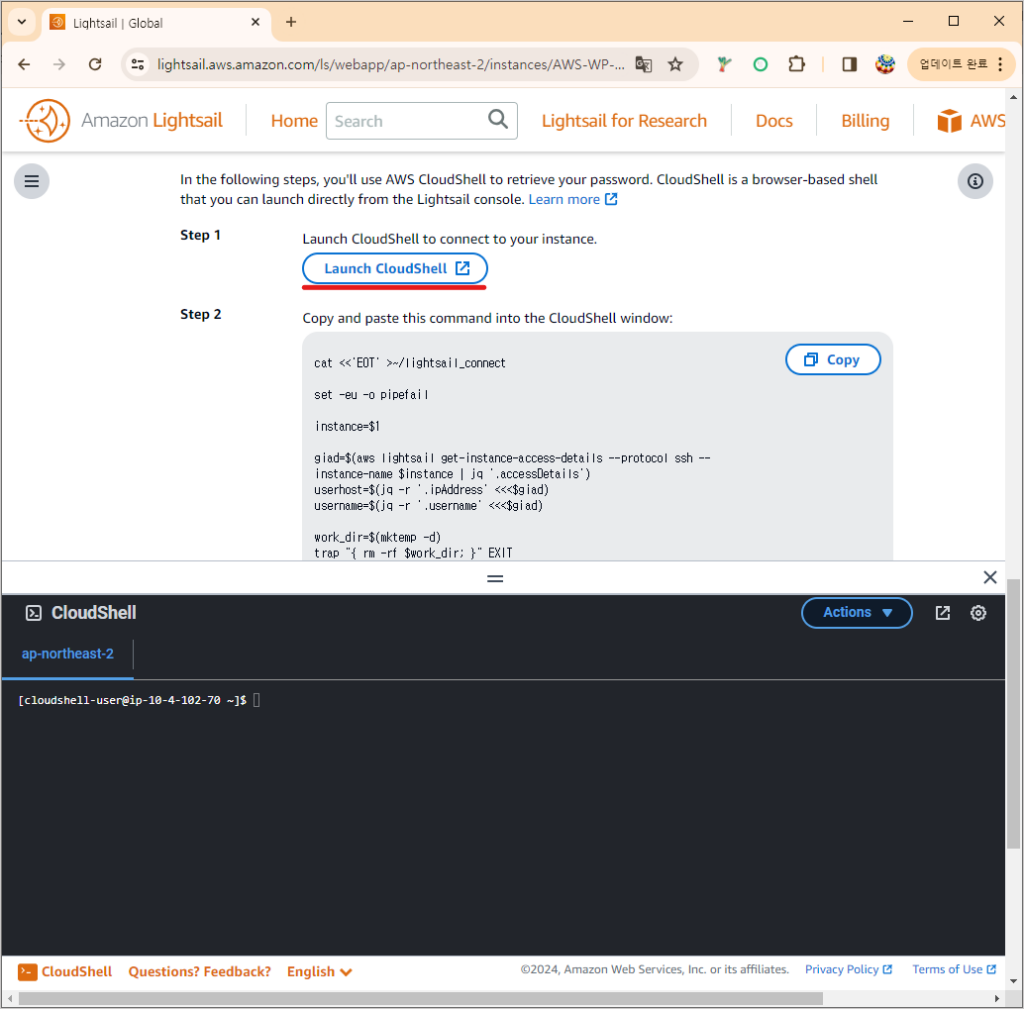Image resolution: width=1024 pixels, height=1009 pixels.
Task: Grab the CloudShell panel resize handle
Action: pyautogui.click(x=495, y=578)
